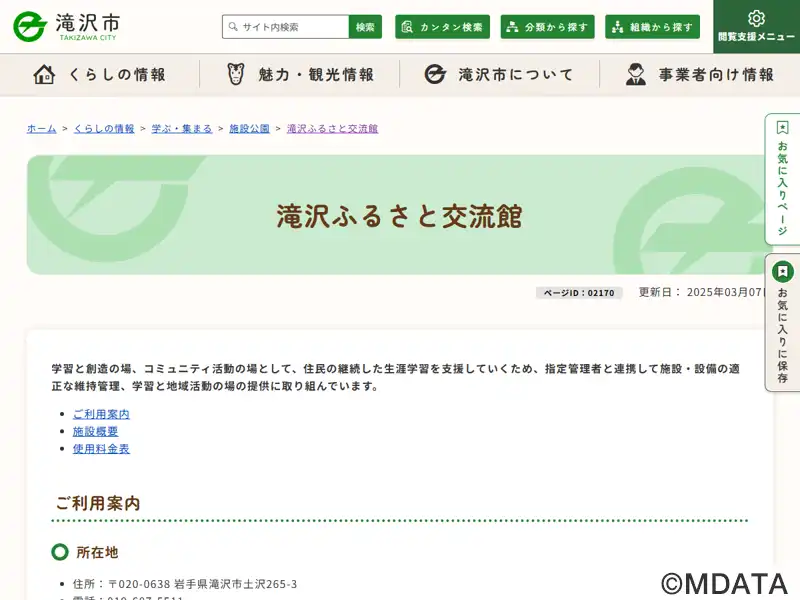Open the 事業者向け情報 menu

click(x=699, y=75)
